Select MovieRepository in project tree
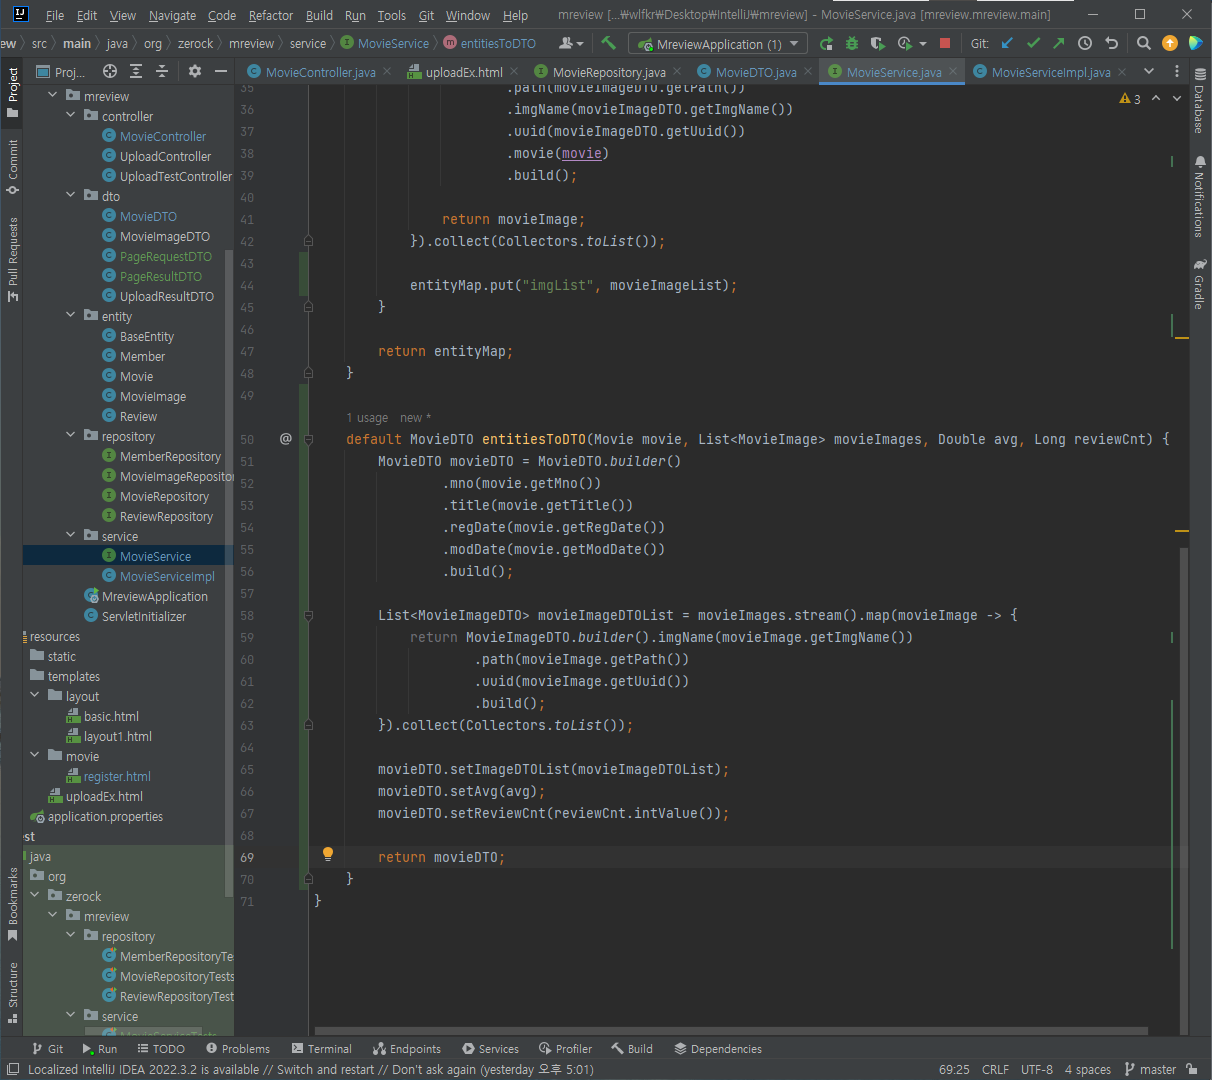Viewport: 1212px width, 1080px height. 164,496
